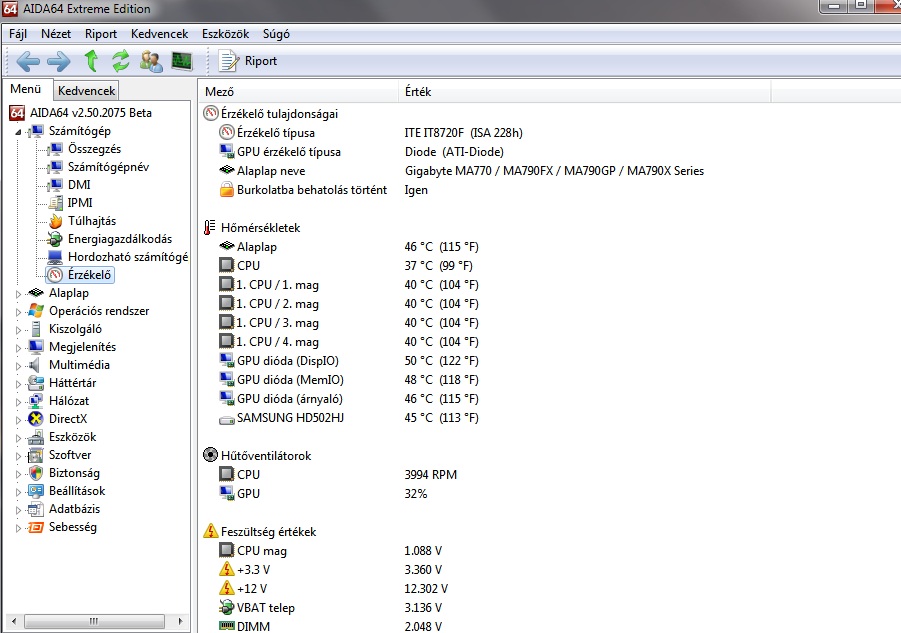The width and height of the screenshot is (901, 633).
Task: Click the IPMI icon in tree
Action: [55, 203]
